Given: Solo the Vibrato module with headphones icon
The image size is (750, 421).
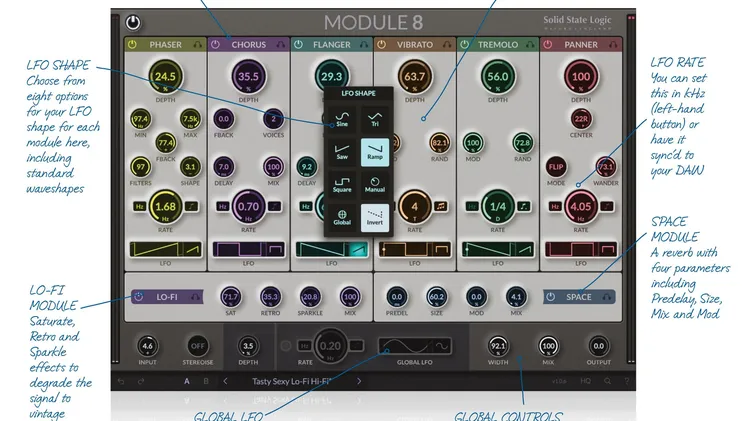Looking at the screenshot, I should point(447,44).
